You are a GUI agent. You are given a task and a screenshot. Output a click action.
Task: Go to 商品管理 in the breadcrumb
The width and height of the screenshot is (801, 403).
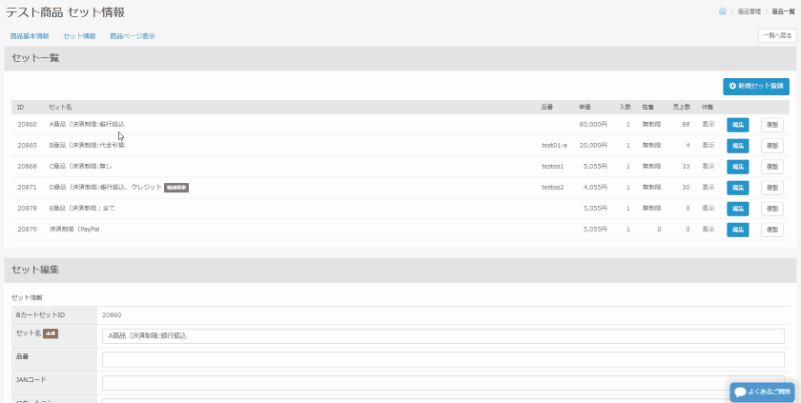(749, 11)
